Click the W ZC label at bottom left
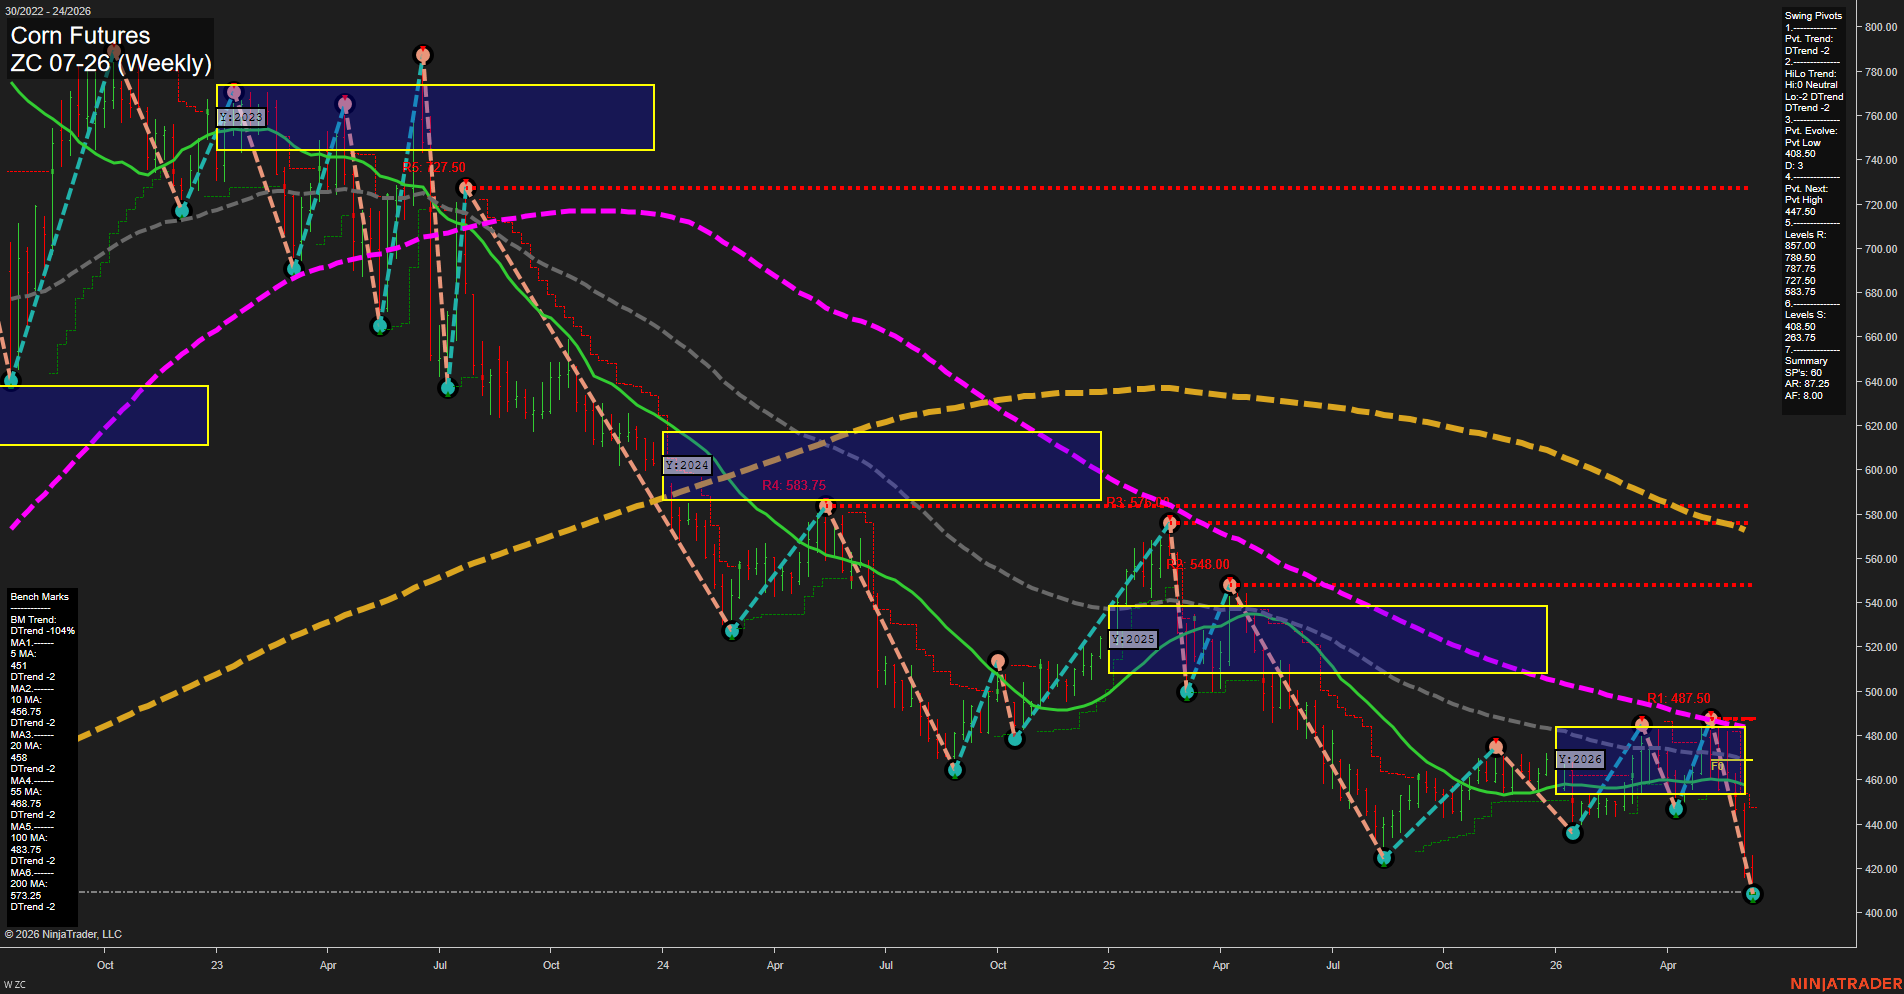Viewport: 1904px width, 994px height. tap(15, 985)
